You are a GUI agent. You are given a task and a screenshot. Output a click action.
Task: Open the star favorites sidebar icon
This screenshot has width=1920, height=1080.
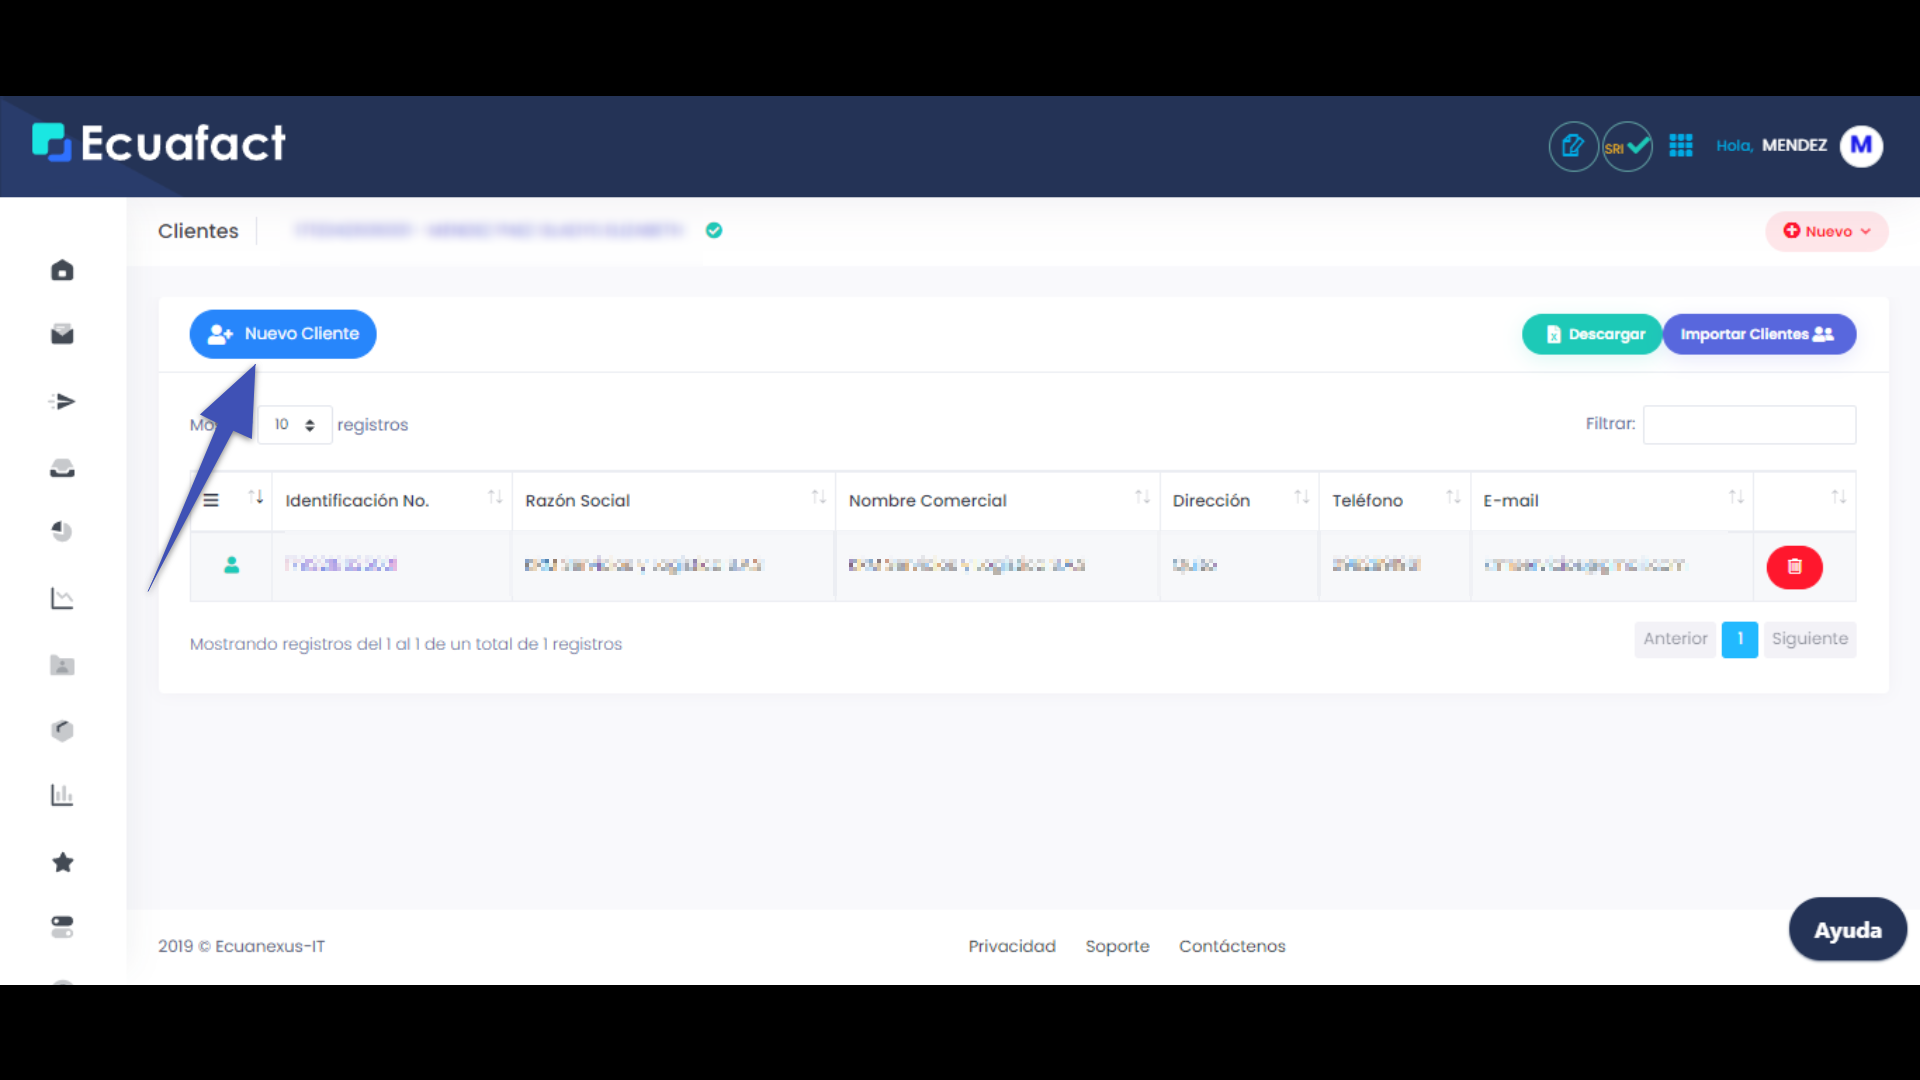pyautogui.click(x=62, y=862)
